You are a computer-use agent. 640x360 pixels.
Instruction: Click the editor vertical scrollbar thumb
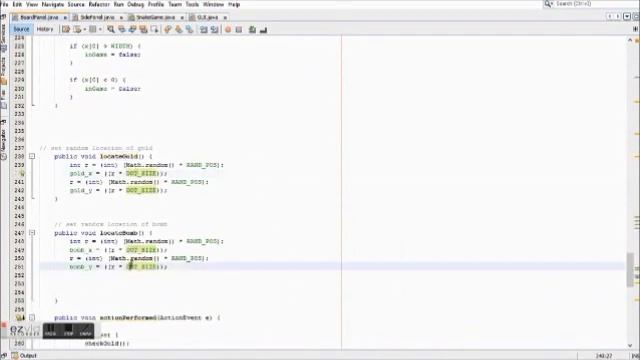(x=630, y=269)
